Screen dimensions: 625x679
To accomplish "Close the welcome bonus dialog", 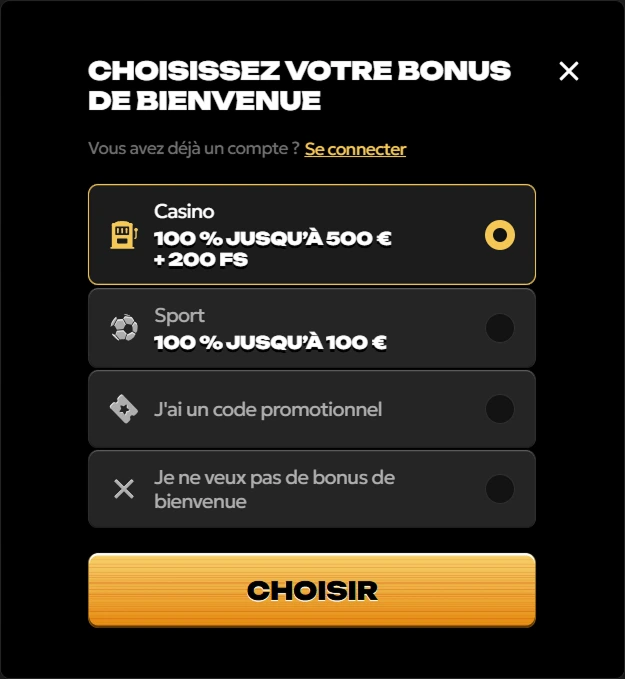I will coord(569,71).
